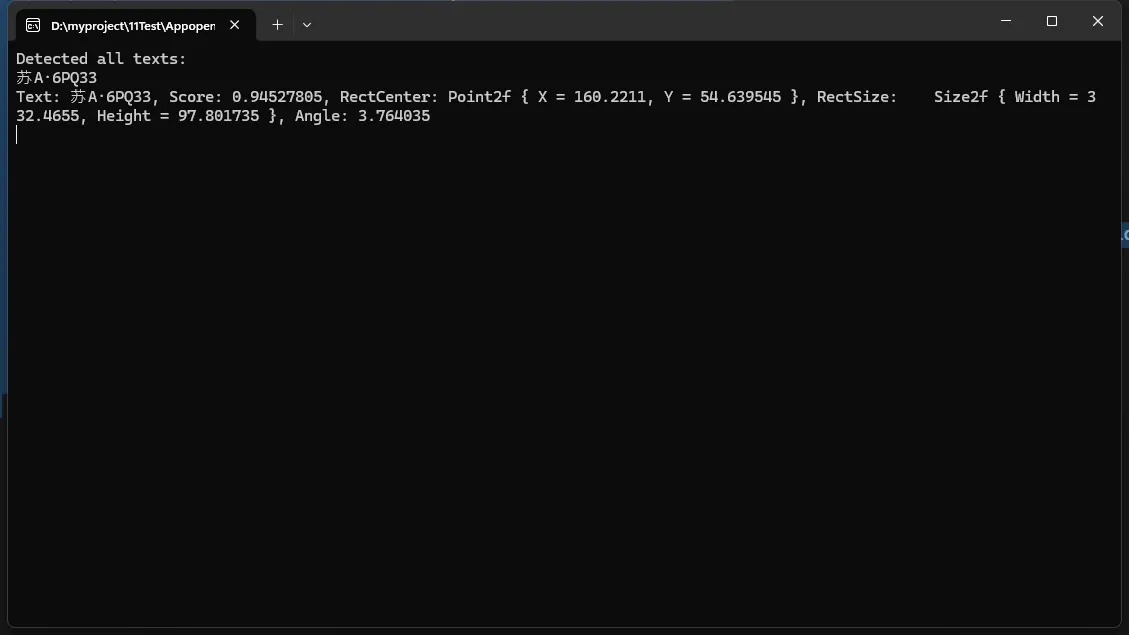Open a new tab with plus button

pyautogui.click(x=277, y=24)
